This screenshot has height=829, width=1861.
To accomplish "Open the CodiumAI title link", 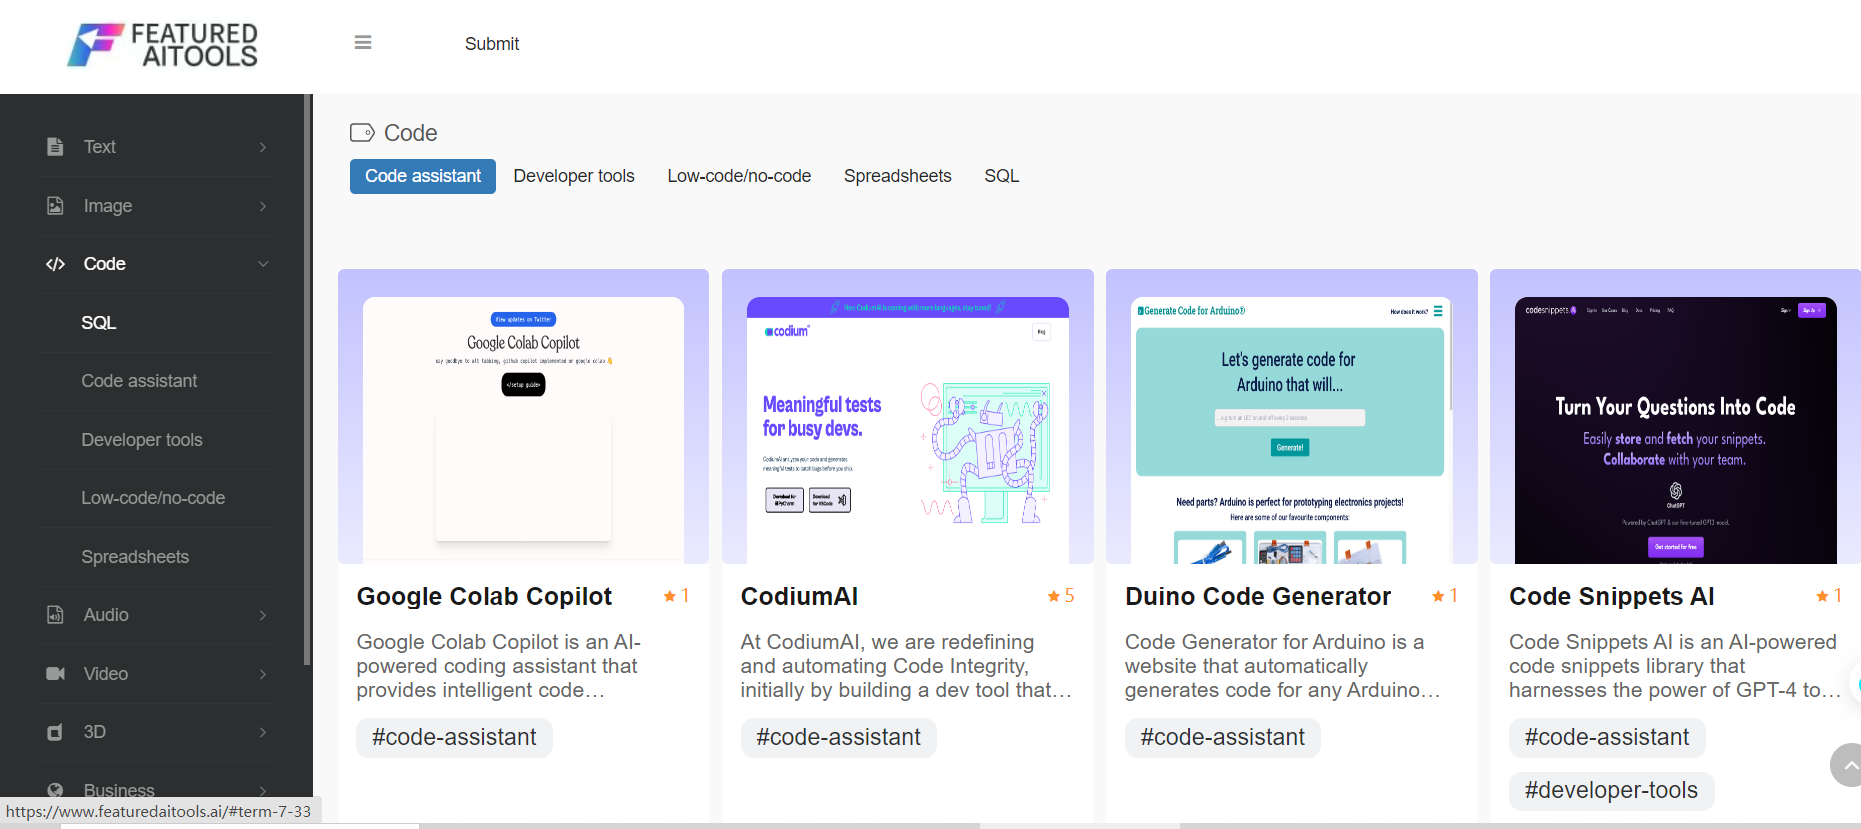I will 799,596.
